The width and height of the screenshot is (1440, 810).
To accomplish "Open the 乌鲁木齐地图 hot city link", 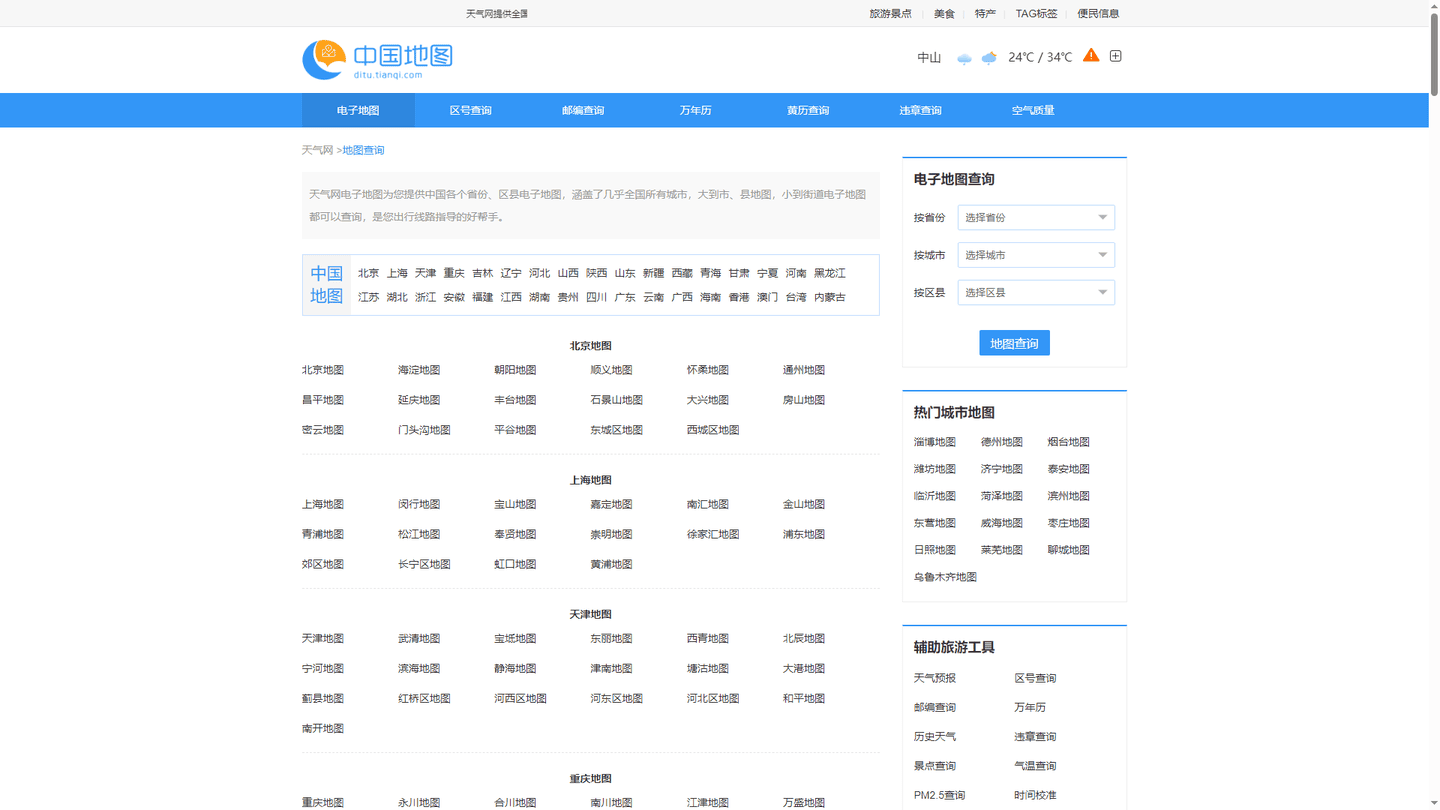I will [945, 577].
